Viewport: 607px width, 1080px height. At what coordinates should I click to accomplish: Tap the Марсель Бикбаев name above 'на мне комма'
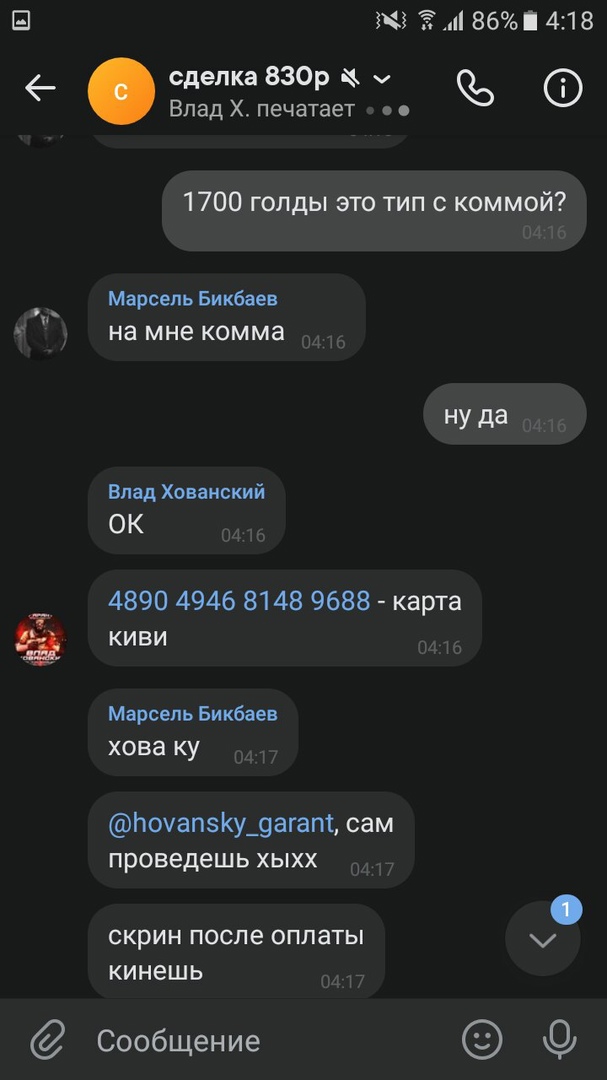point(193,298)
